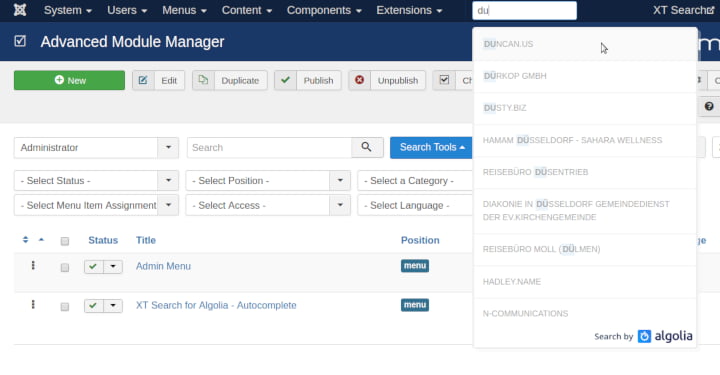Open the Select Language dropdown
Viewport: 720px width, 375px height.
click(415, 205)
